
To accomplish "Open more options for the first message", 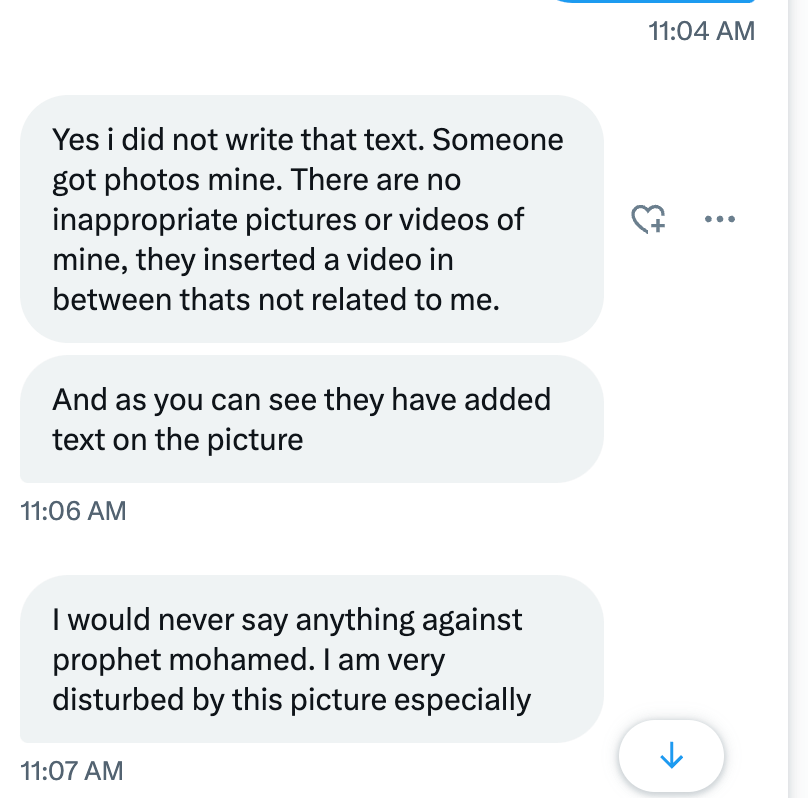I will 719,219.
